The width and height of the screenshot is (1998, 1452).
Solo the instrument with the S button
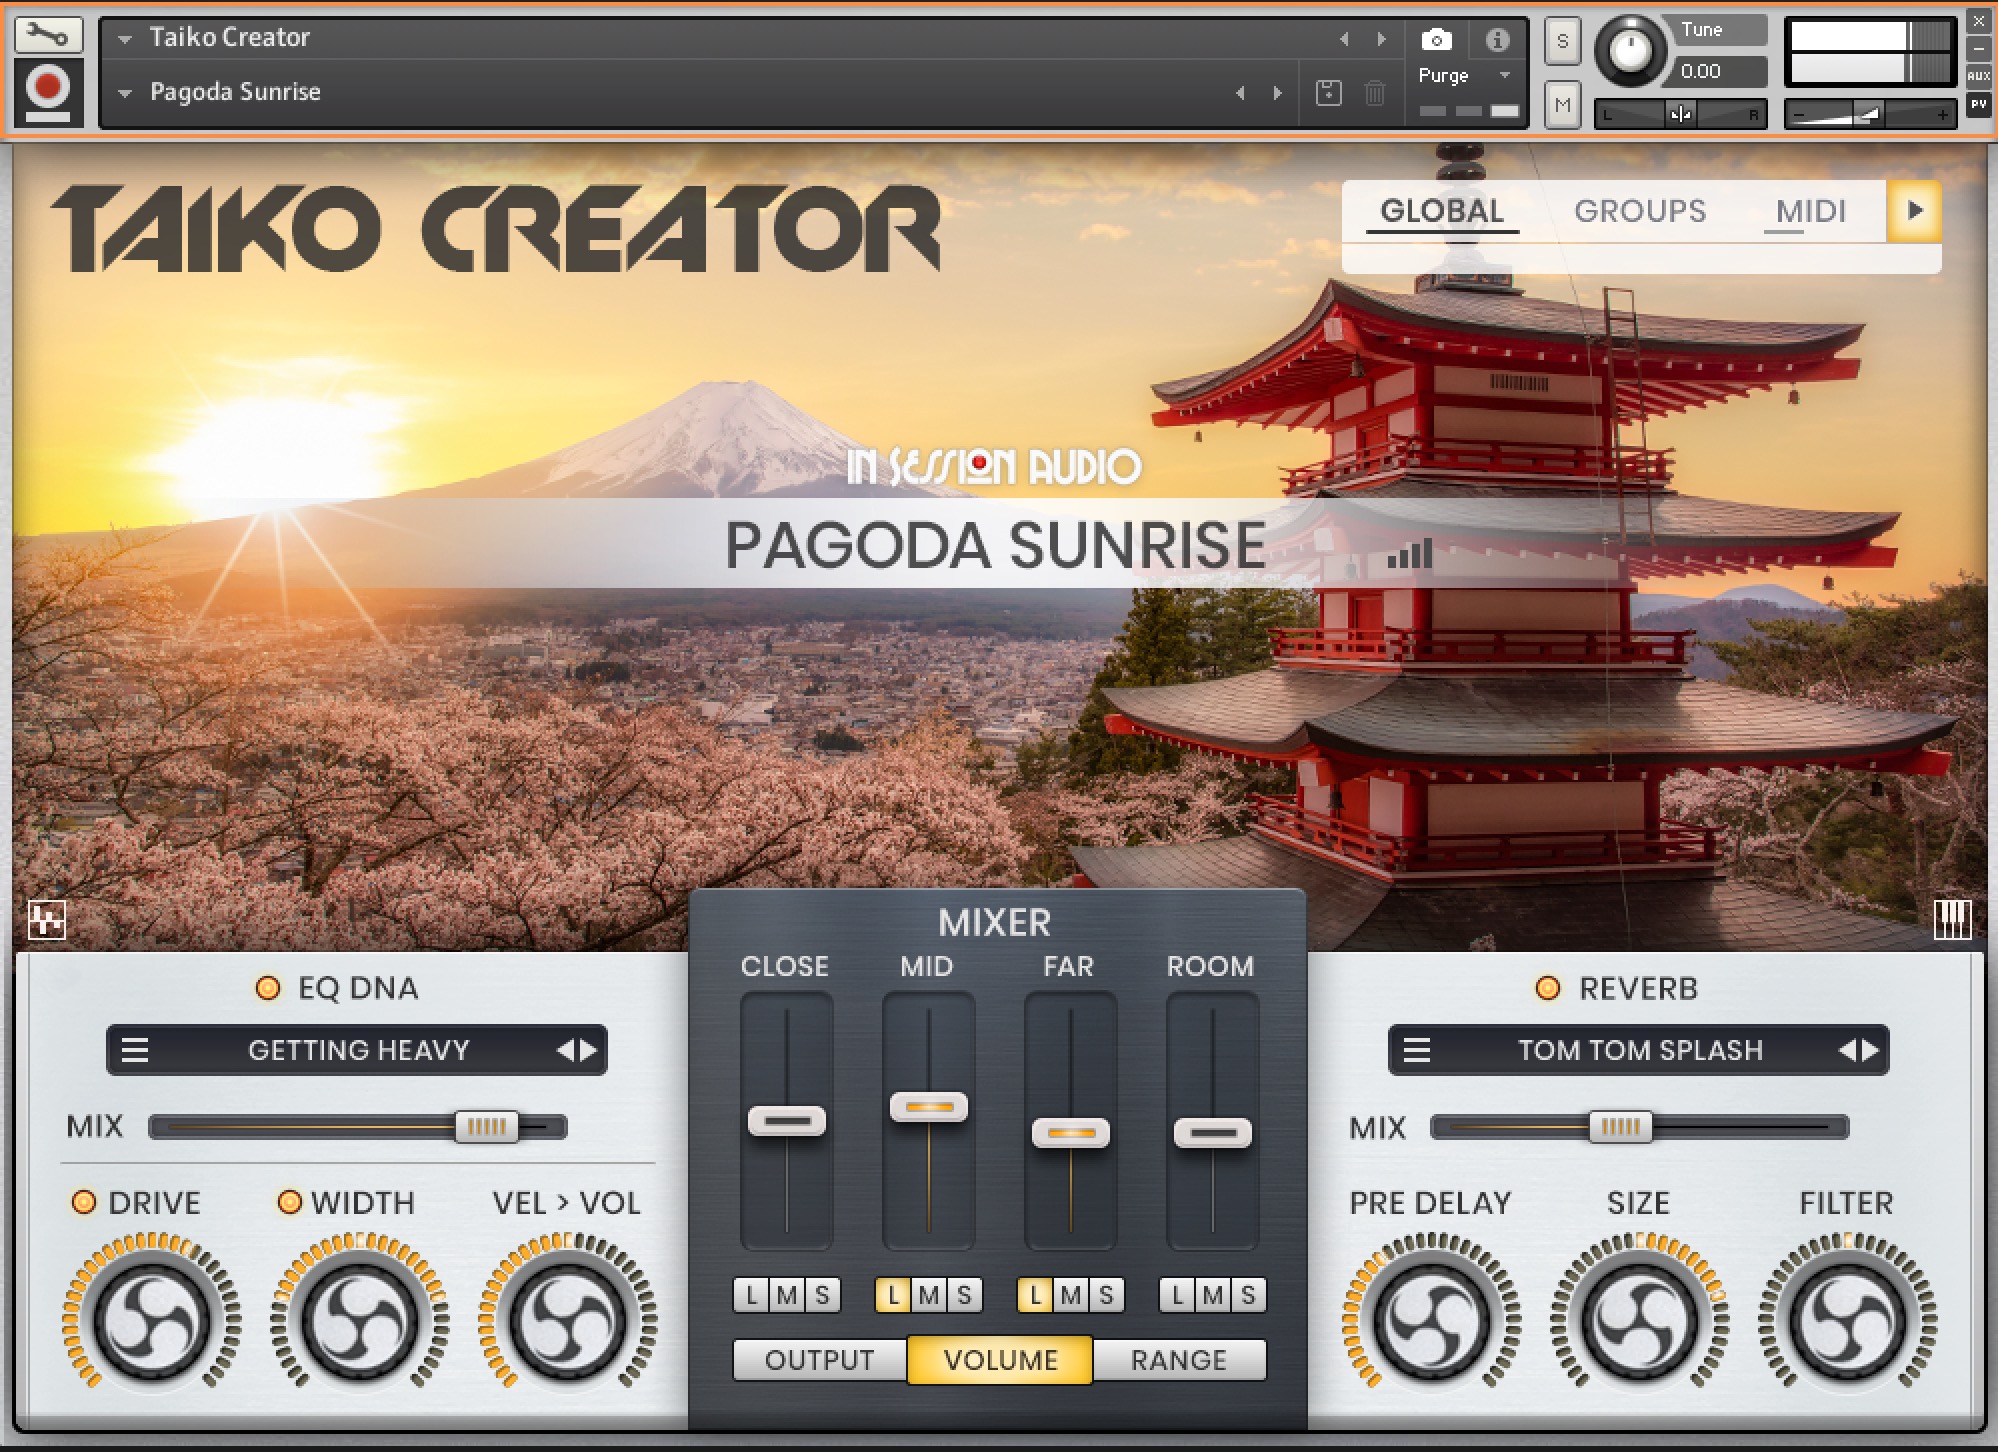coord(1563,42)
